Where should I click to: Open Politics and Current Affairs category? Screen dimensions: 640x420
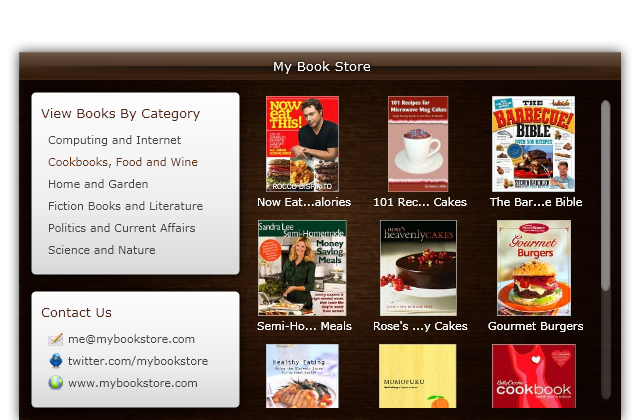coord(122,228)
